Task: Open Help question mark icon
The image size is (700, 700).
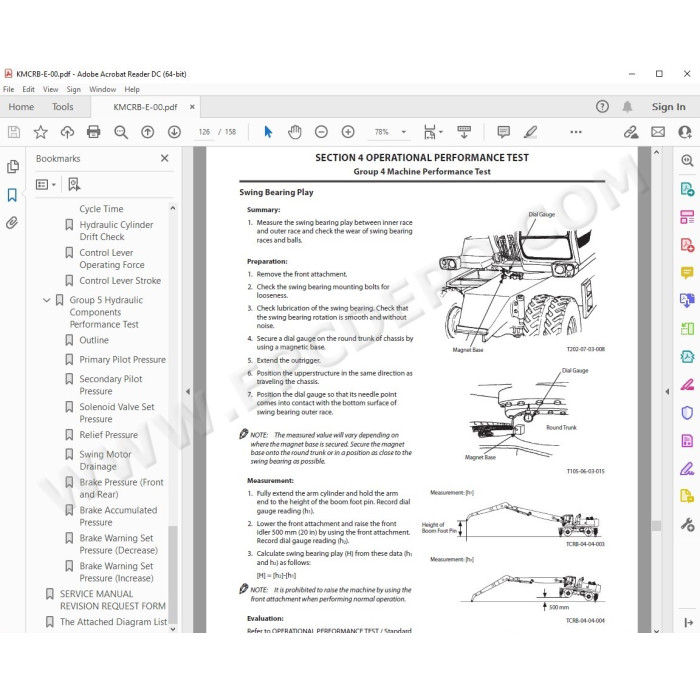Action: tap(602, 106)
